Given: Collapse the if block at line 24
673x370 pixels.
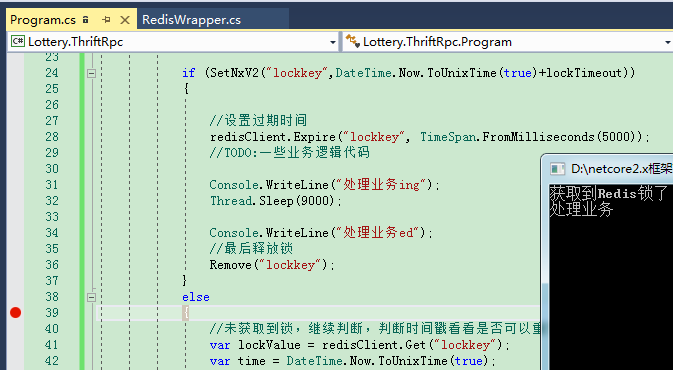Looking at the screenshot, I should point(91,73).
